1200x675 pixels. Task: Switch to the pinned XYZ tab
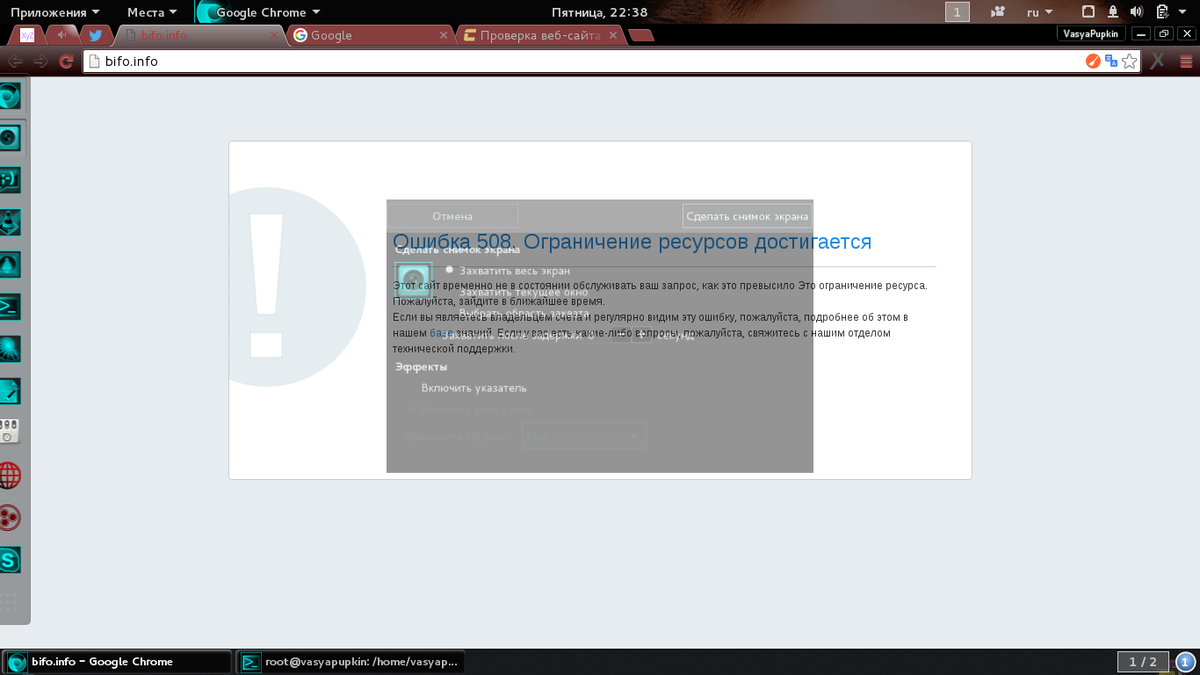point(27,35)
